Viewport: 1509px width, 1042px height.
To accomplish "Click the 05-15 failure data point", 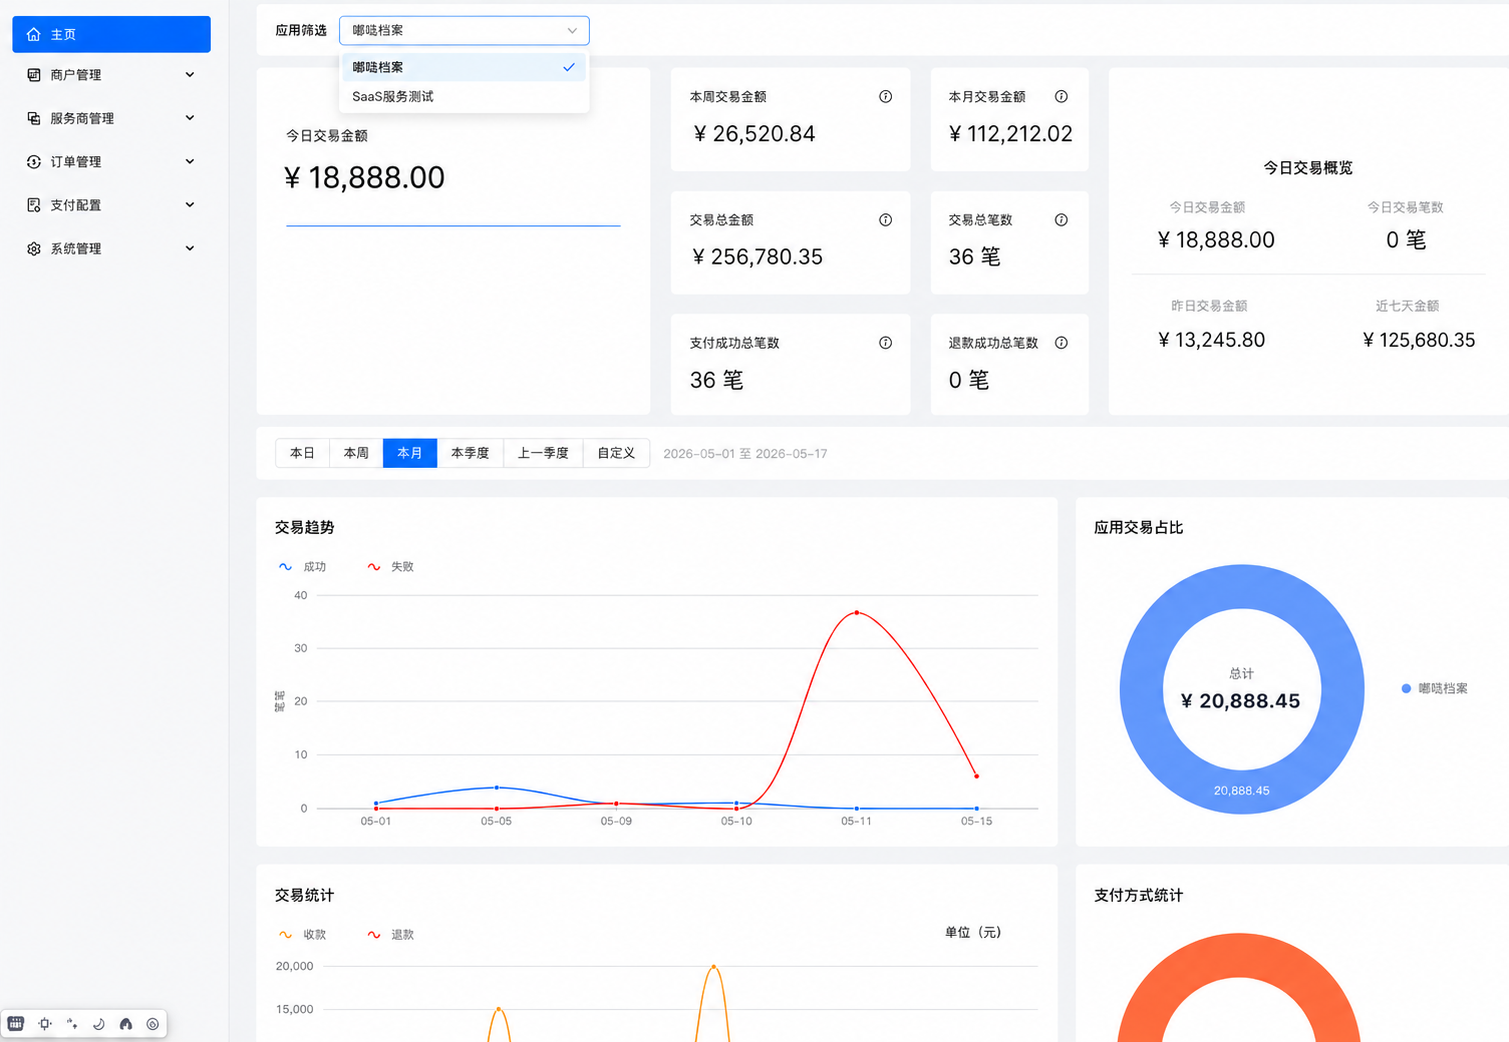I will tap(977, 776).
